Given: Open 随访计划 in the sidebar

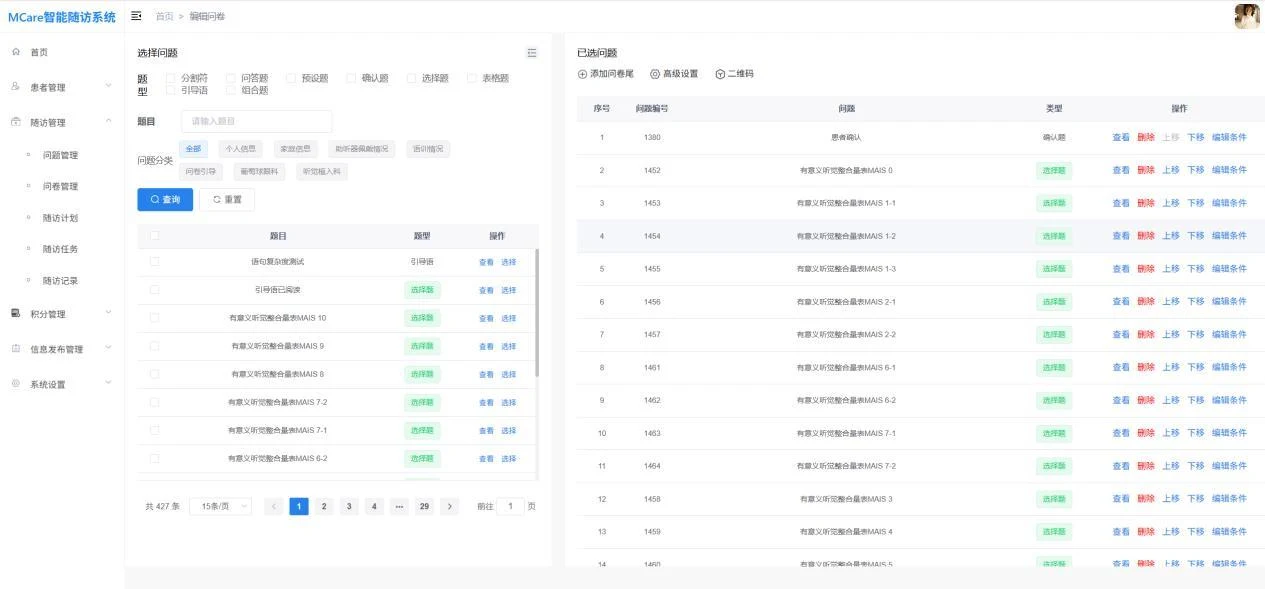Looking at the screenshot, I should pyautogui.click(x=60, y=218).
